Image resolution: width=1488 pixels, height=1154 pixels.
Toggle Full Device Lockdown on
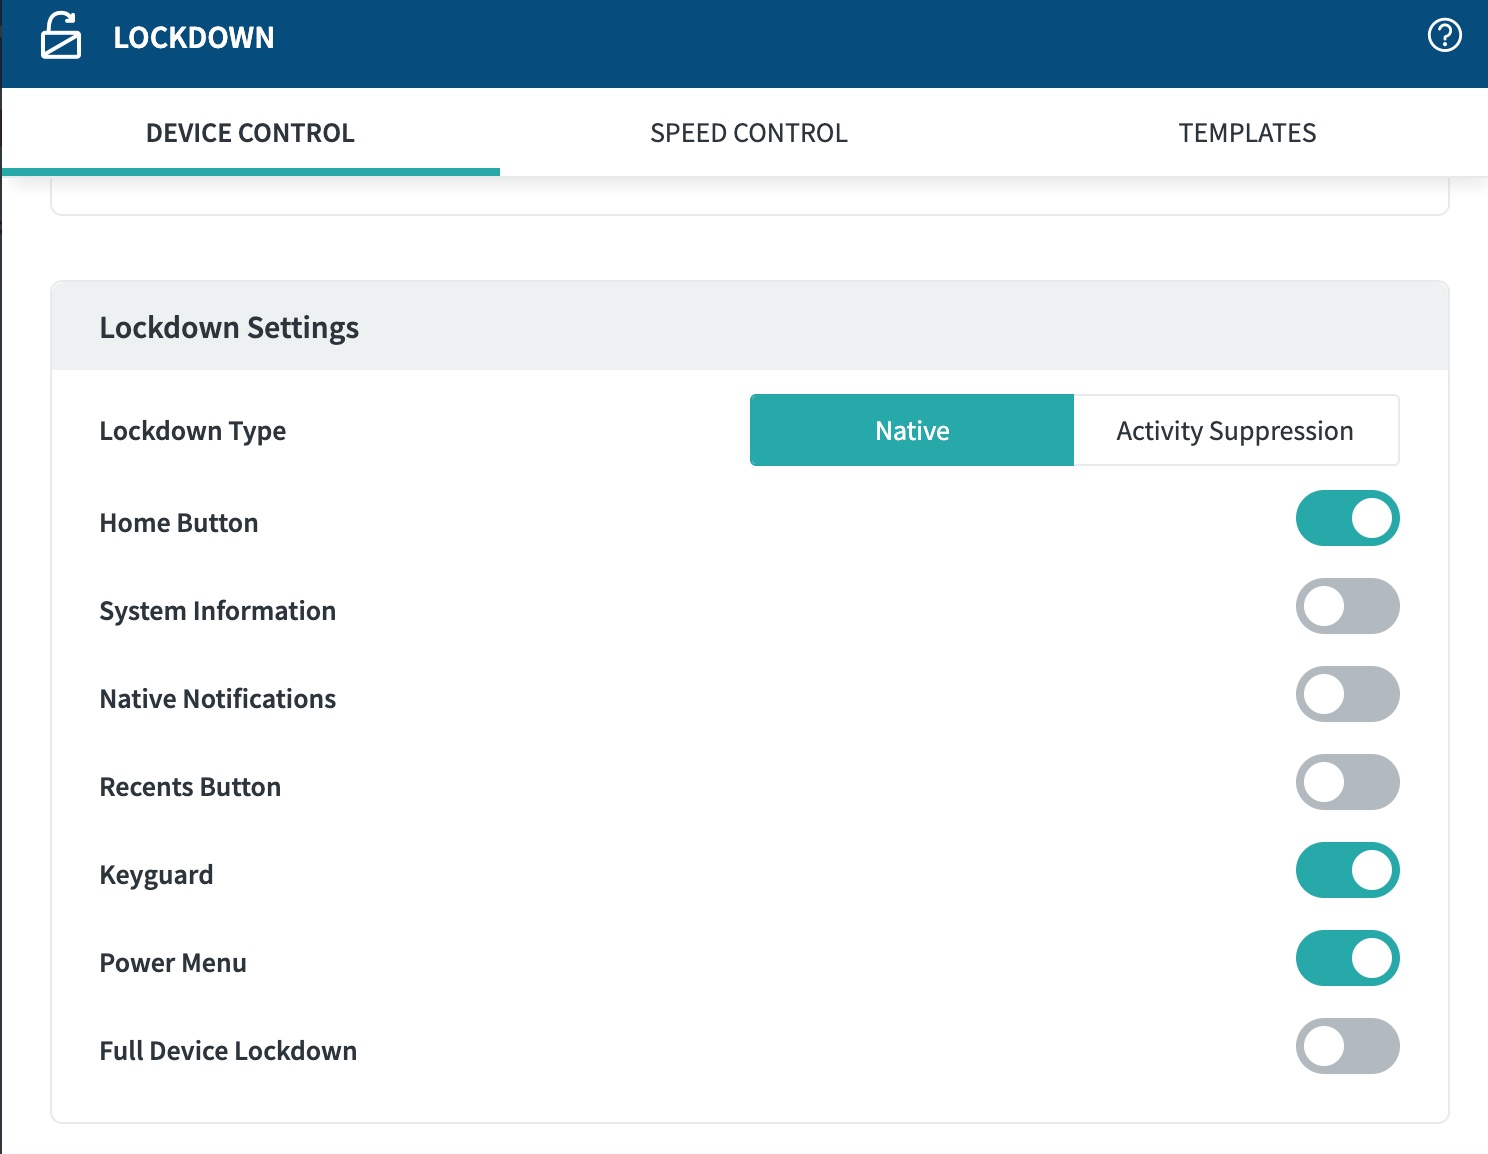coord(1347,1046)
